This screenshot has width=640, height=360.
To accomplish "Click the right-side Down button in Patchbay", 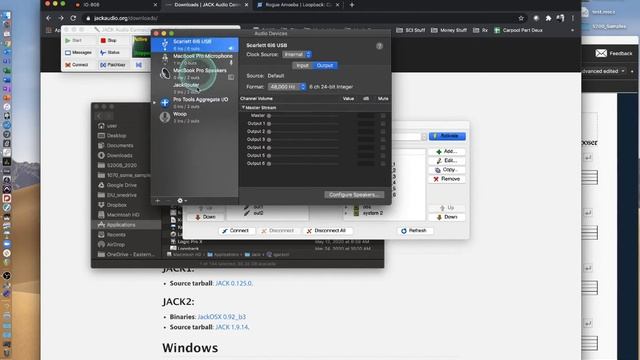I will pos(447,217).
